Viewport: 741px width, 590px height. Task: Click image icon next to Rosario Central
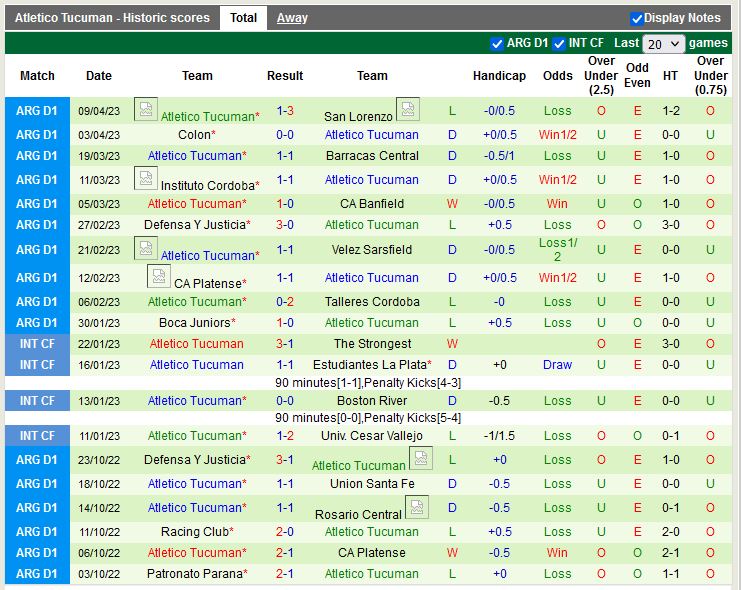pos(417,507)
